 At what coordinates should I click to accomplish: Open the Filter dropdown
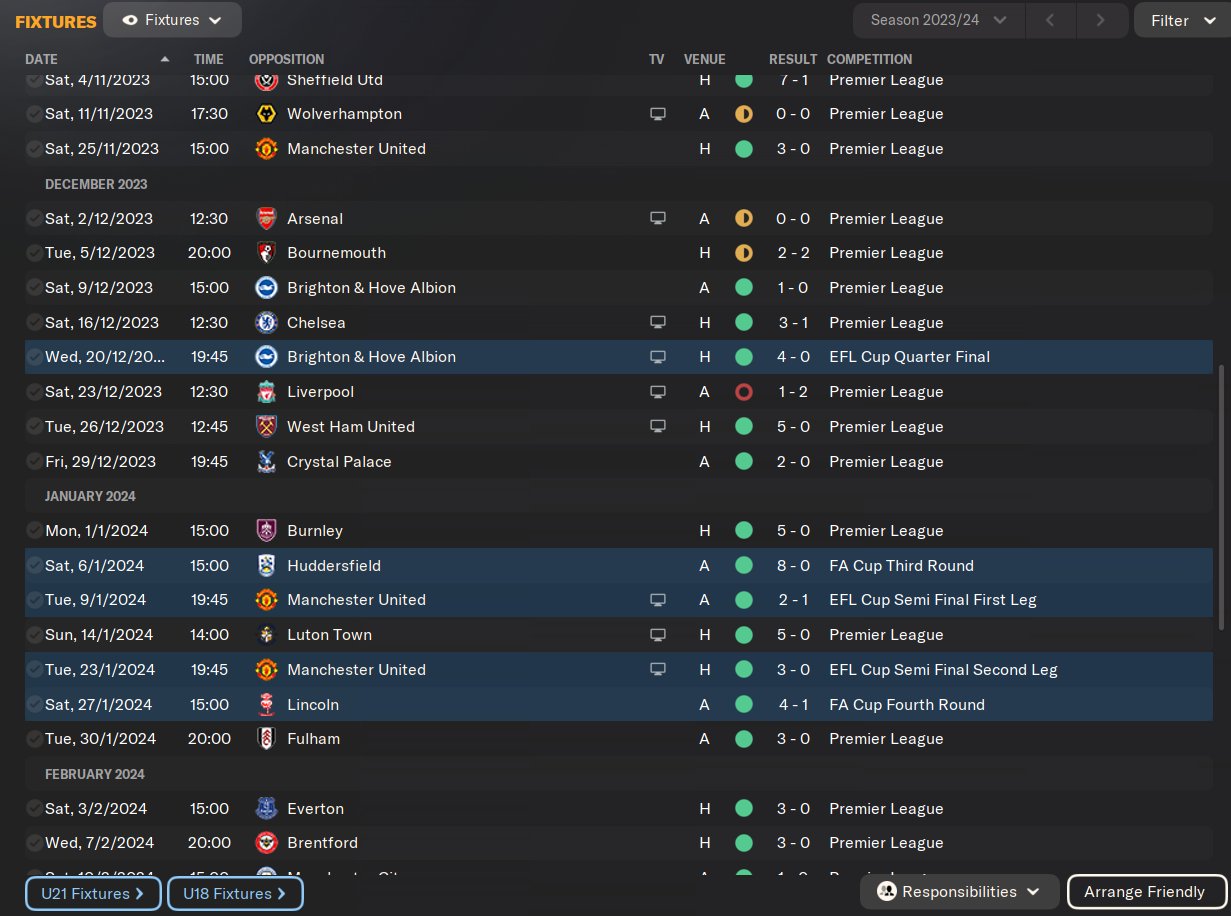[1181, 20]
